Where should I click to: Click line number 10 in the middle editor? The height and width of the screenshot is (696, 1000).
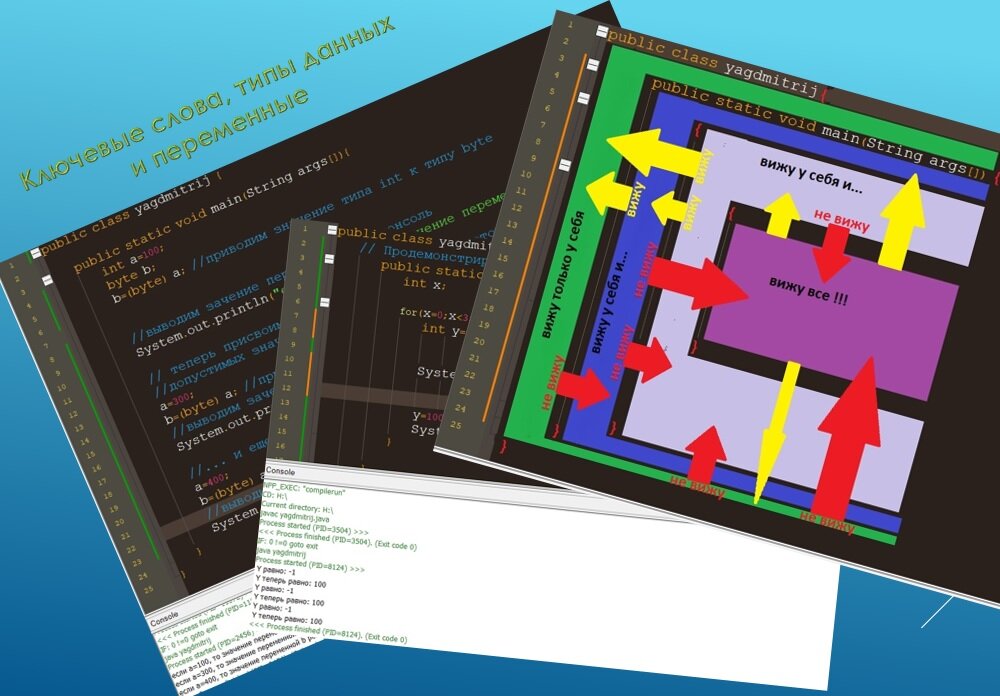tap(289, 359)
